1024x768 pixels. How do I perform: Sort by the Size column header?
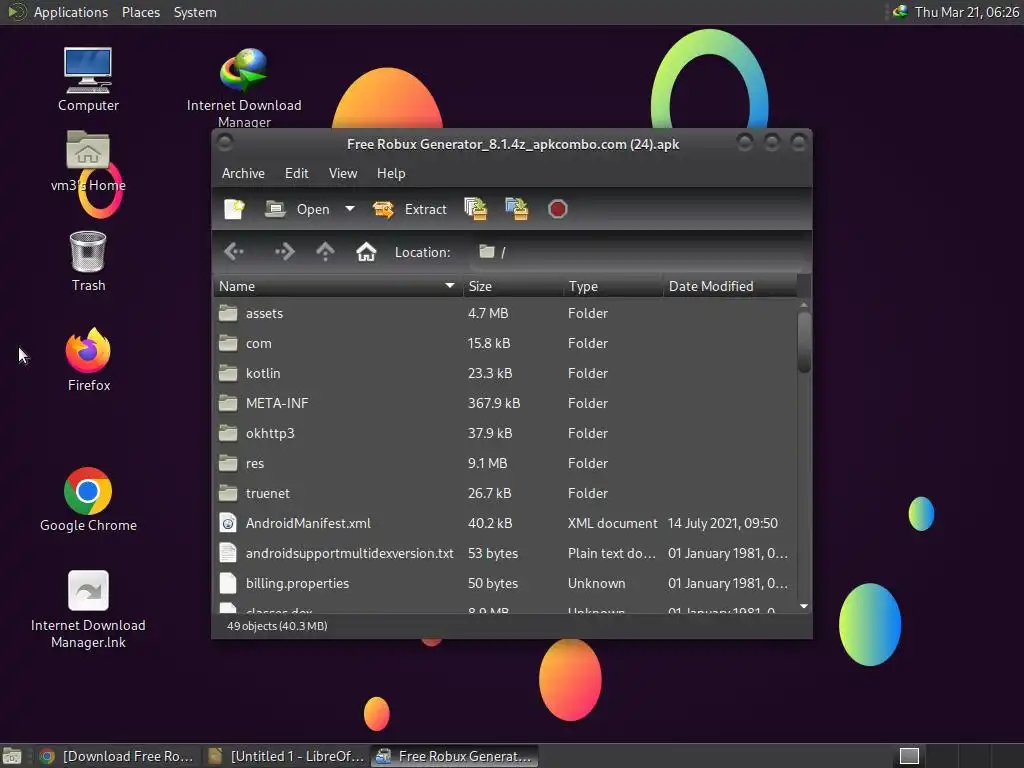[513, 286]
